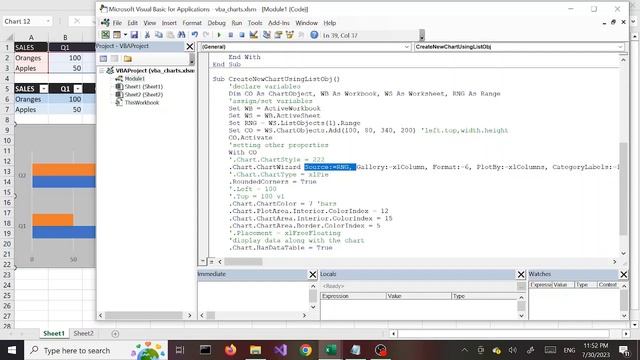Select ThisWorkbook in project tree

tap(142, 102)
